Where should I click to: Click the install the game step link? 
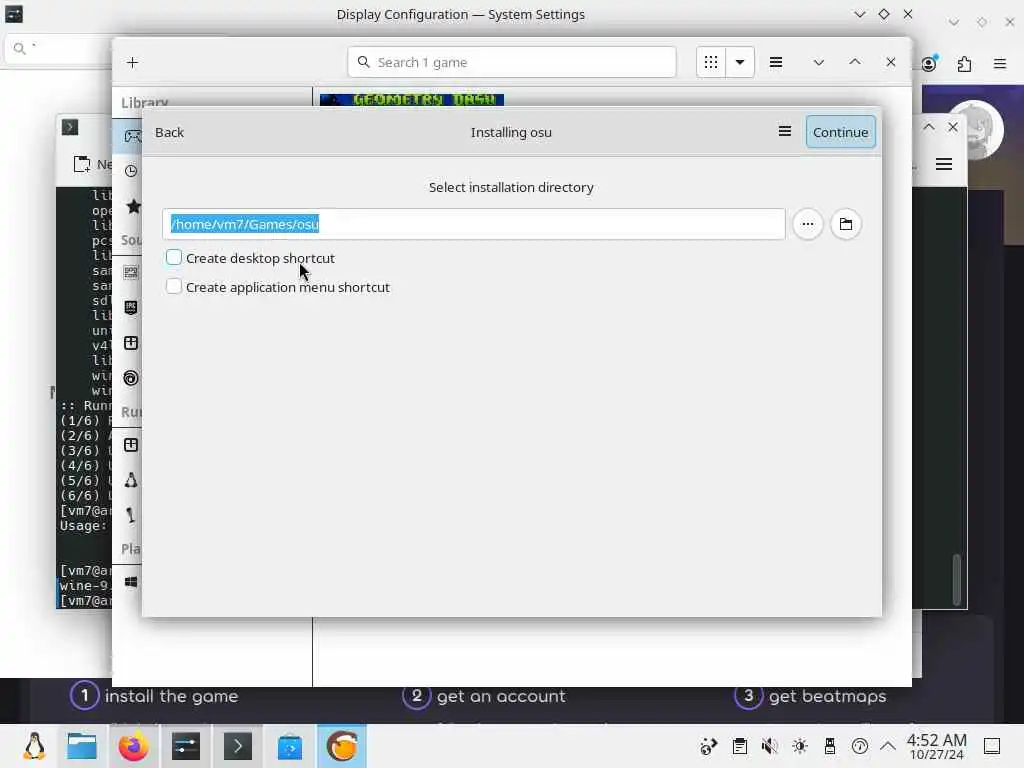tap(155, 696)
